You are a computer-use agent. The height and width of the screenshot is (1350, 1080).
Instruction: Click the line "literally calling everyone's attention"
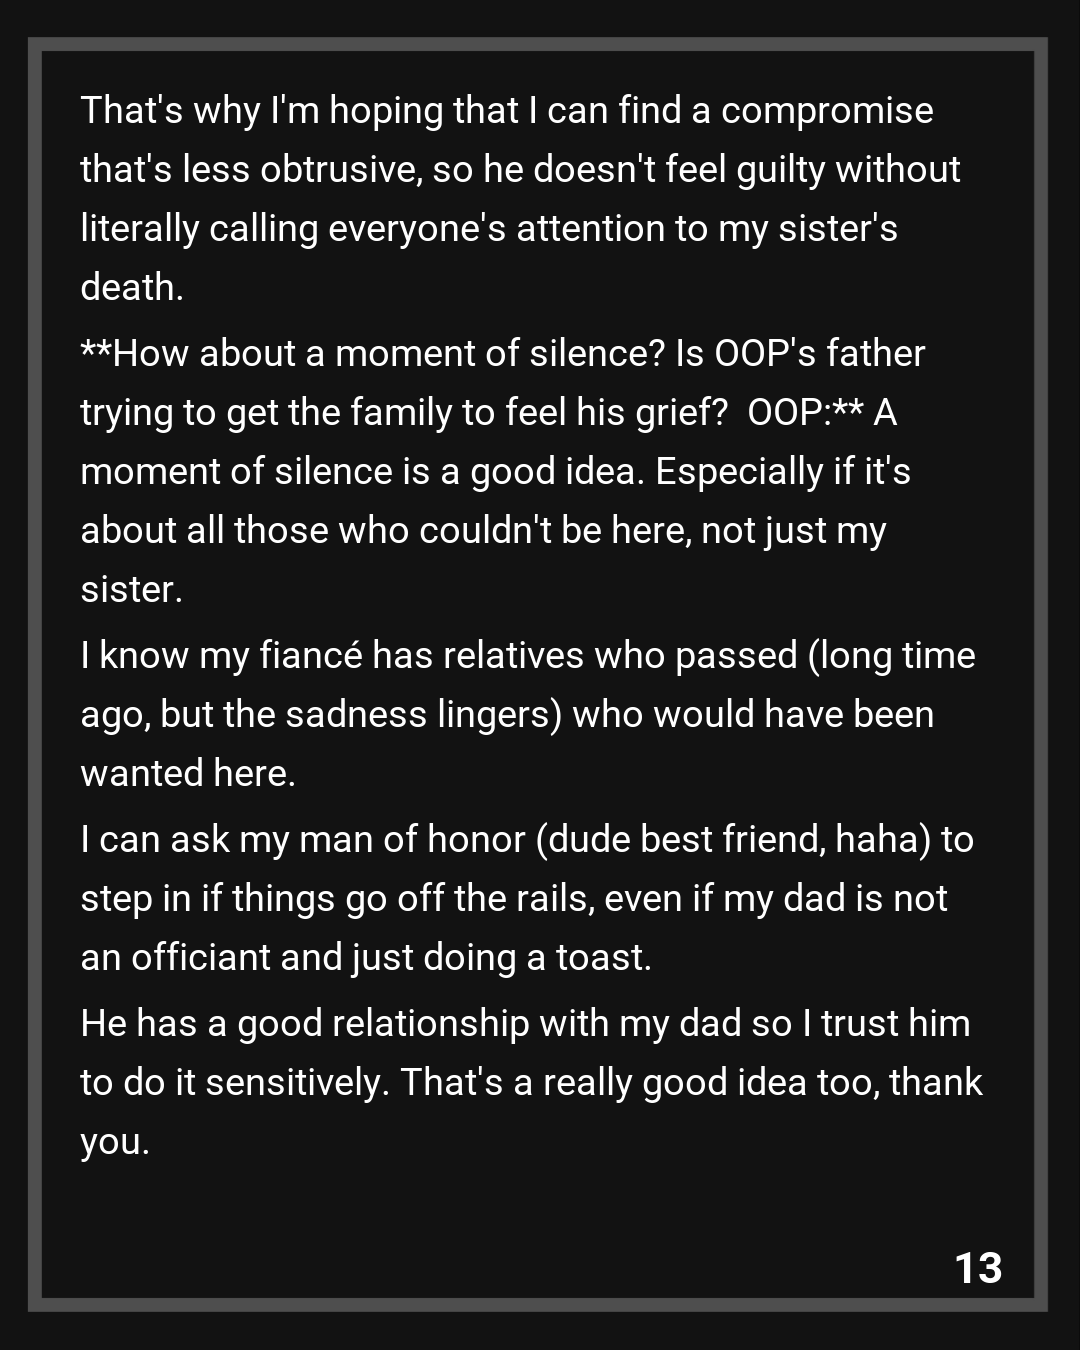point(488,229)
